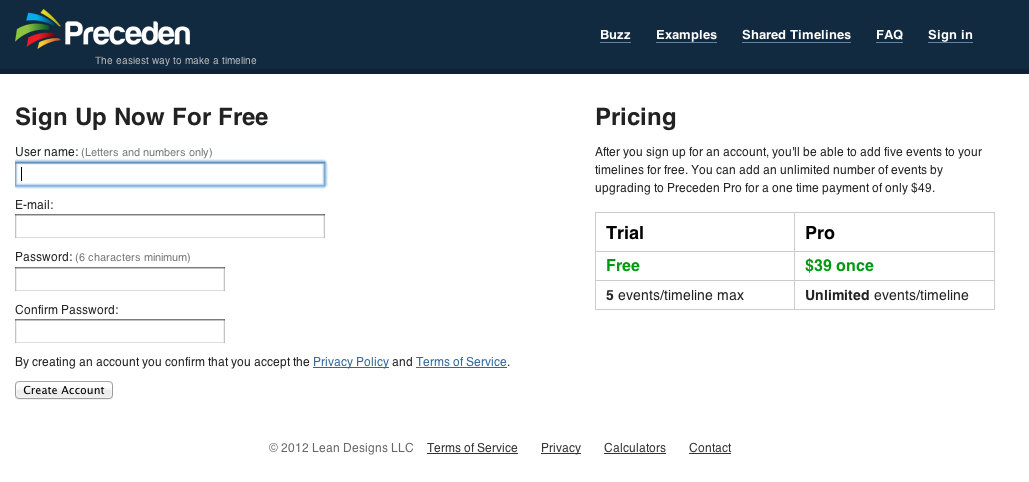Open the Contact footer link
The height and width of the screenshot is (482, 1029).
(x=710, y=448)
